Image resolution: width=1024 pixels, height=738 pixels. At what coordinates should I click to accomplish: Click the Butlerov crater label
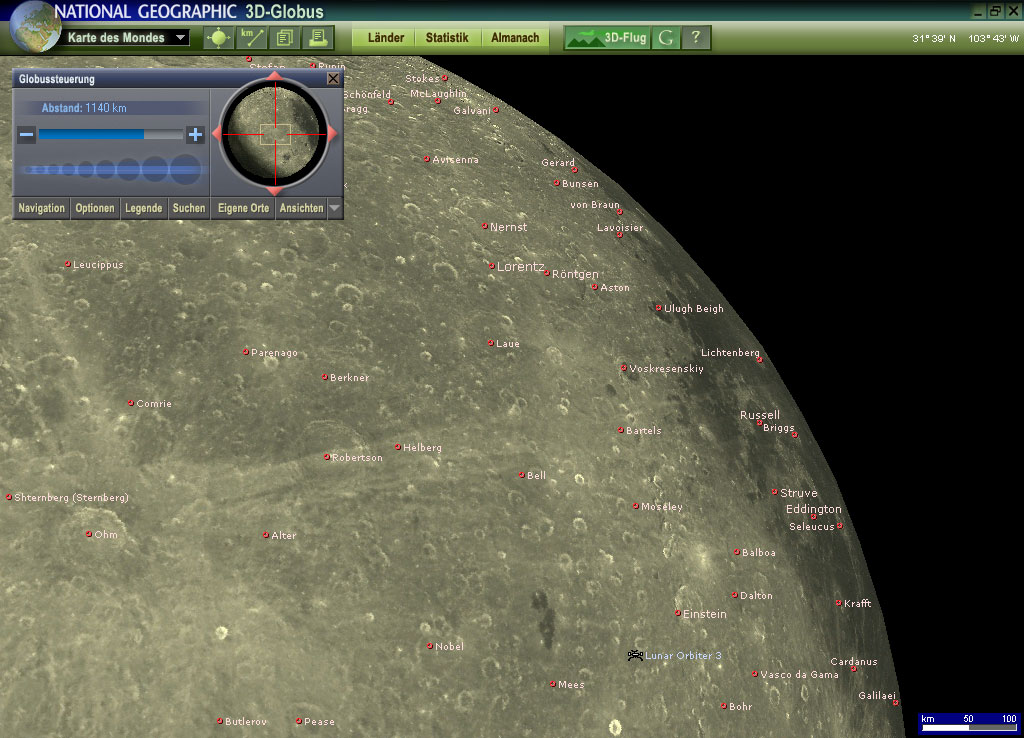click(x=246, y=722)
